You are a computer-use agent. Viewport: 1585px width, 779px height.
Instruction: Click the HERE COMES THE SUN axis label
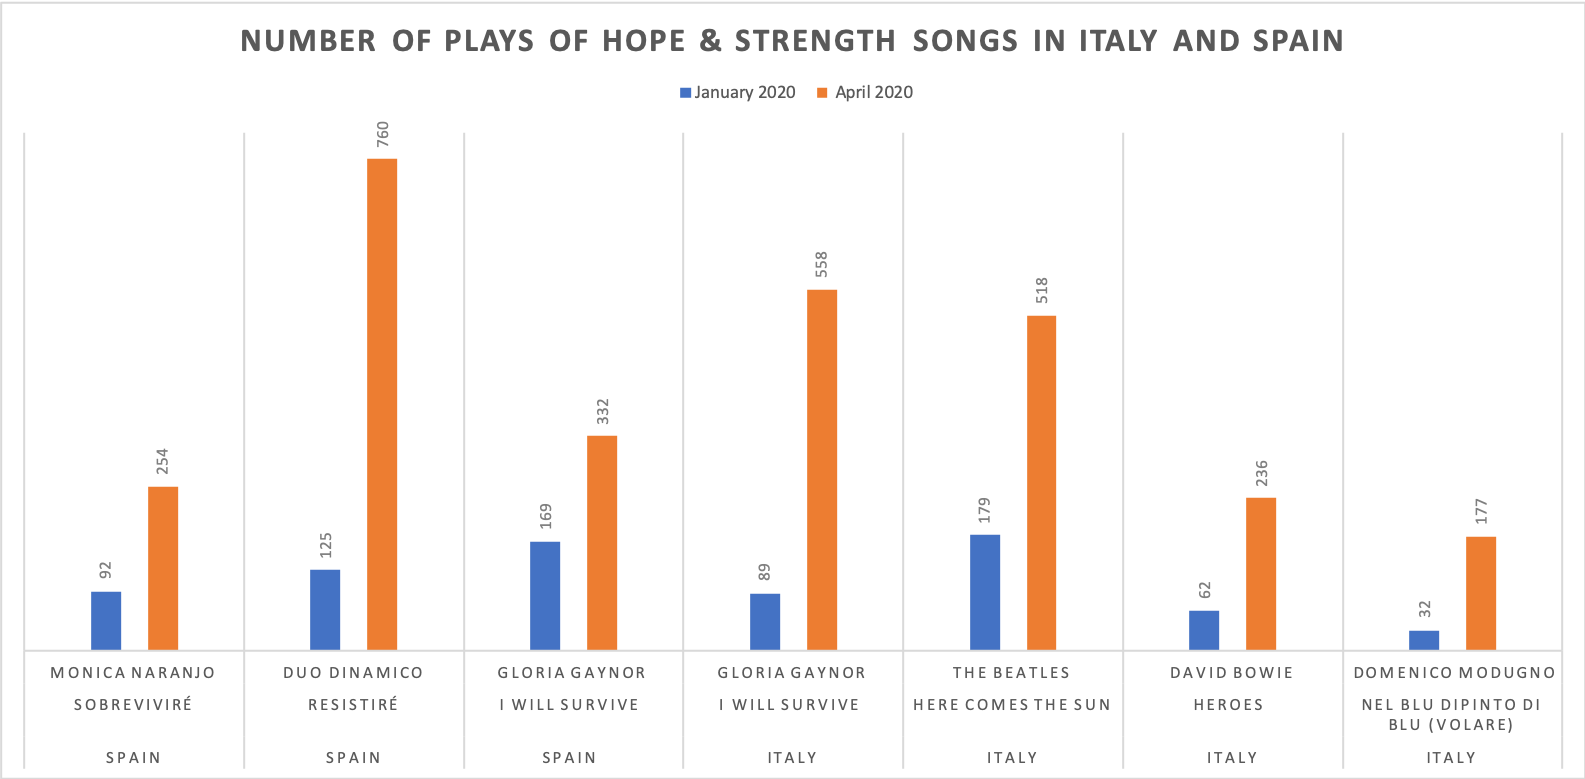(x=1012, y=705)
